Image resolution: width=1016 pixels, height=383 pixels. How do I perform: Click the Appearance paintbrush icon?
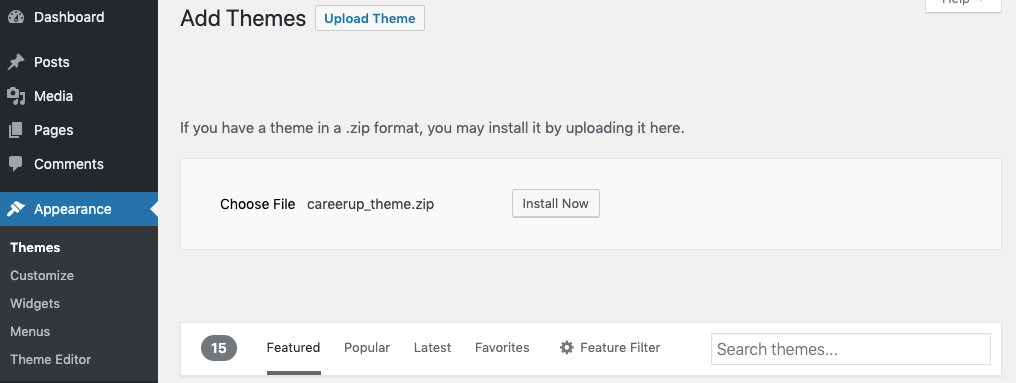click(16, 209)
